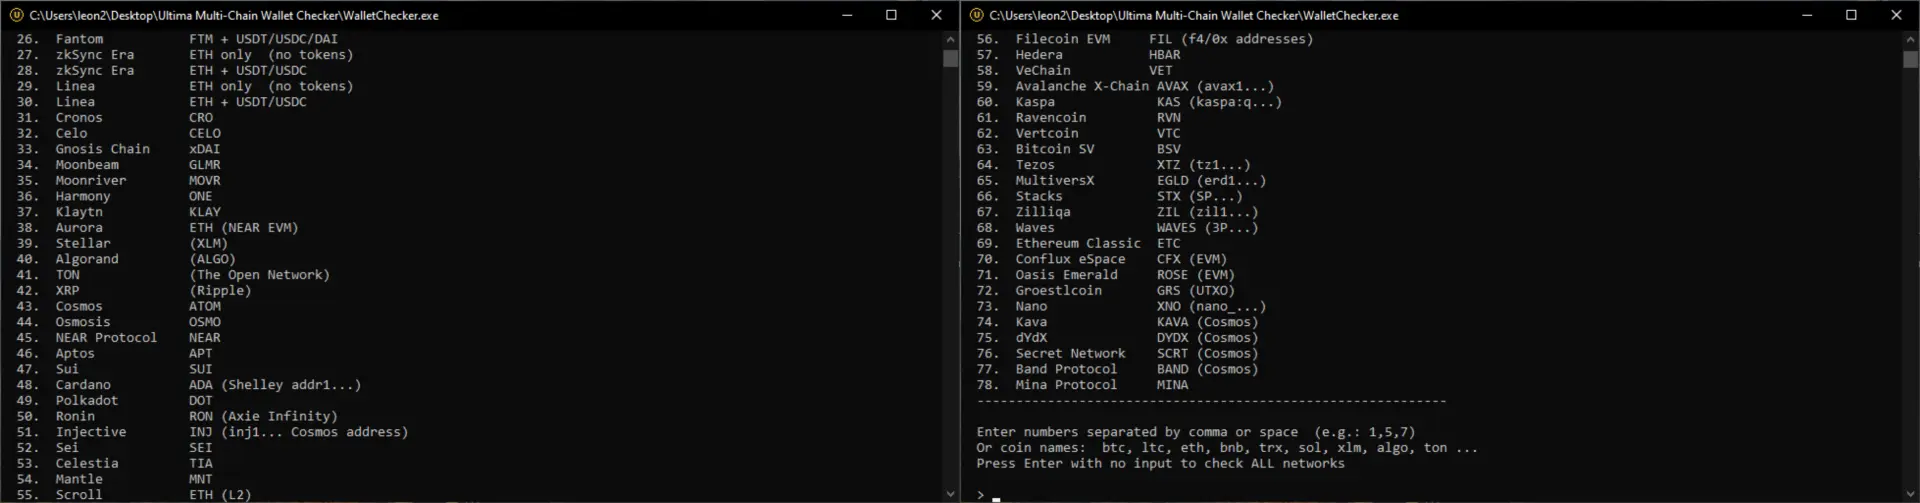This screenshot has width=1920, height=503.
Task: Select row 45 NEAR Protocol
Action: pyautogui.click(x=119, y=337)
